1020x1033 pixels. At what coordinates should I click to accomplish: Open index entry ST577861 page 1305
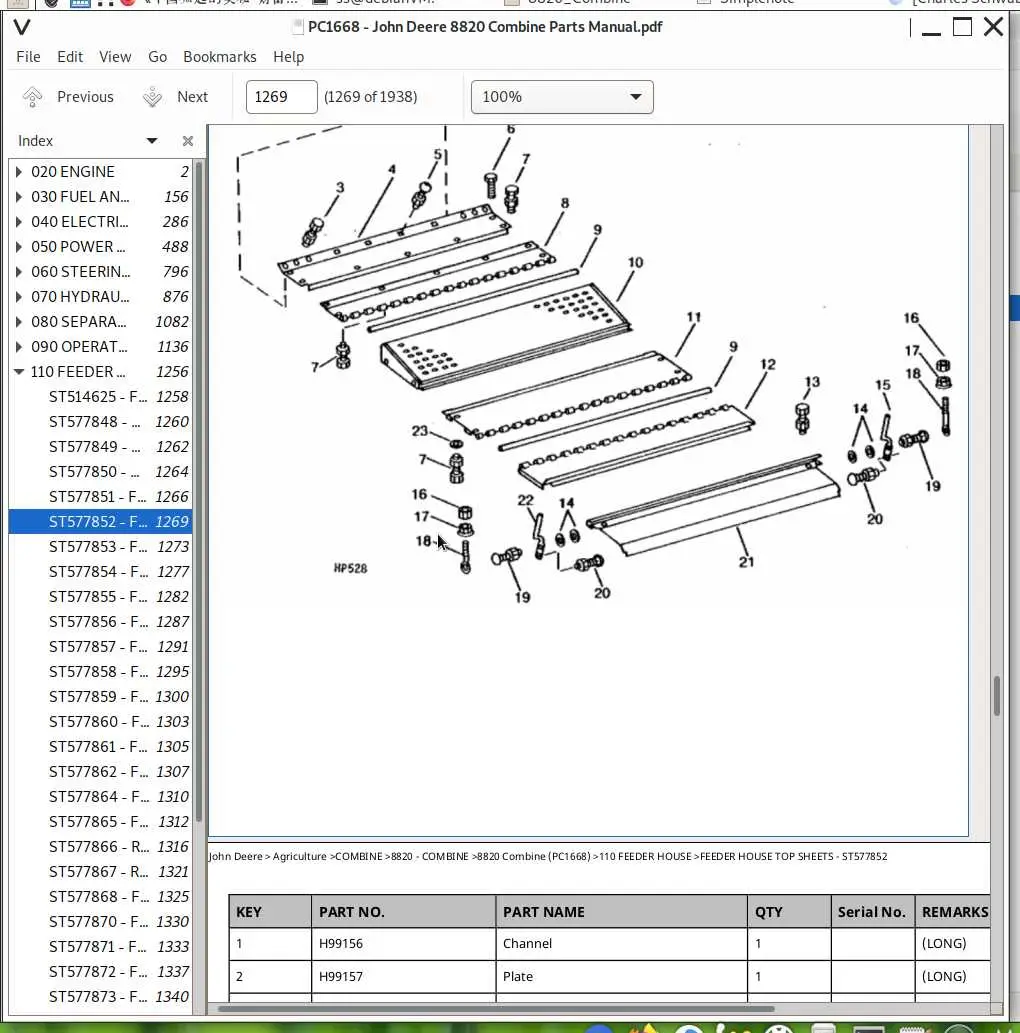101,747
